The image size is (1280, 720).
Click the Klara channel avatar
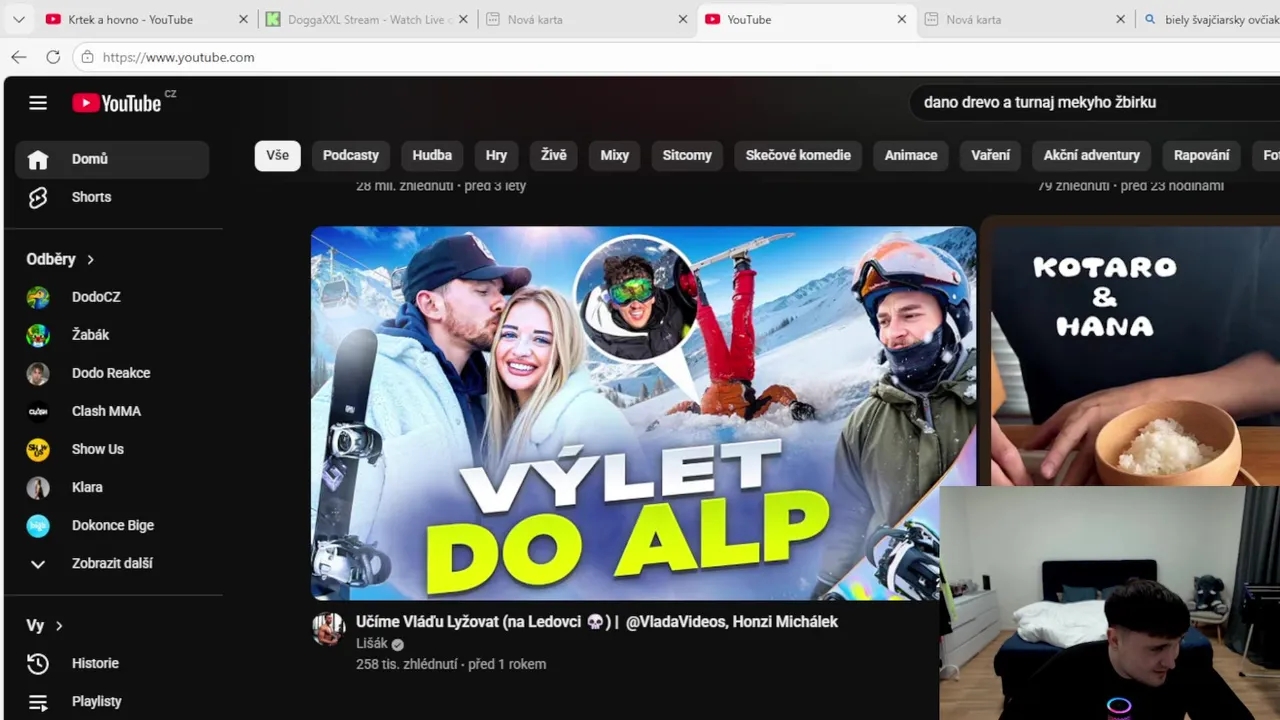(38, 487)
